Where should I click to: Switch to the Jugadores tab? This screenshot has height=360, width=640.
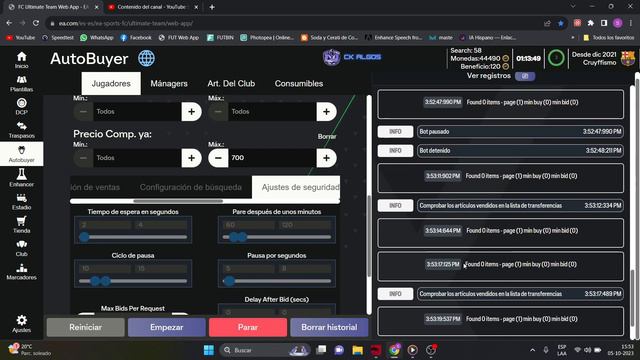tap(111, 83)
